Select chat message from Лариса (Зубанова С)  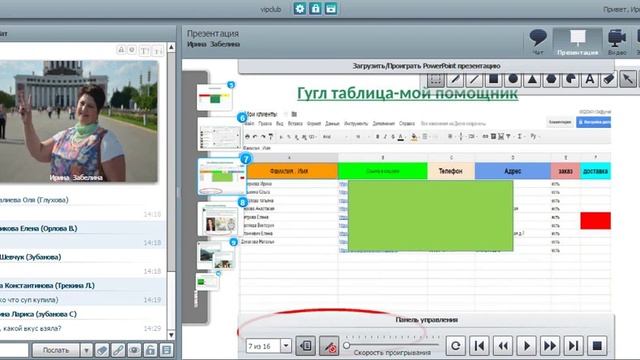pos(82,321)
